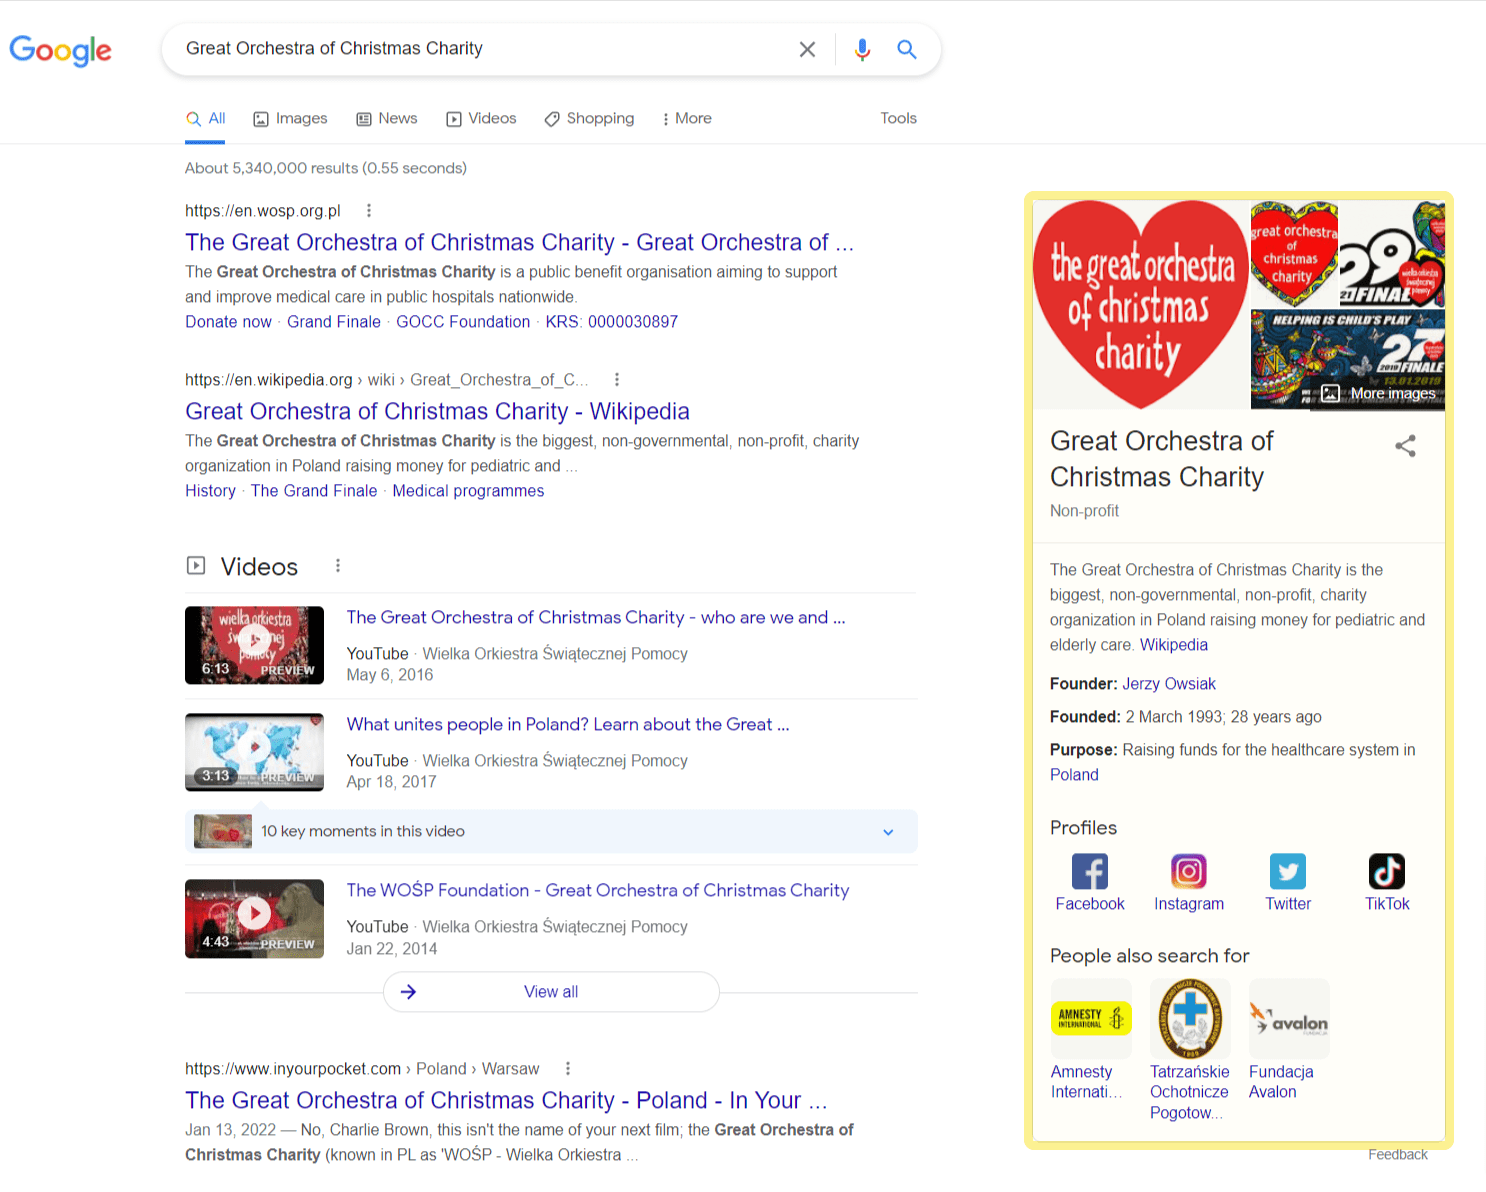Viewport: 1486px width, 1192px height.
Task: Open three-dot menu beside Videos heading
Action: tap(338, 566)
